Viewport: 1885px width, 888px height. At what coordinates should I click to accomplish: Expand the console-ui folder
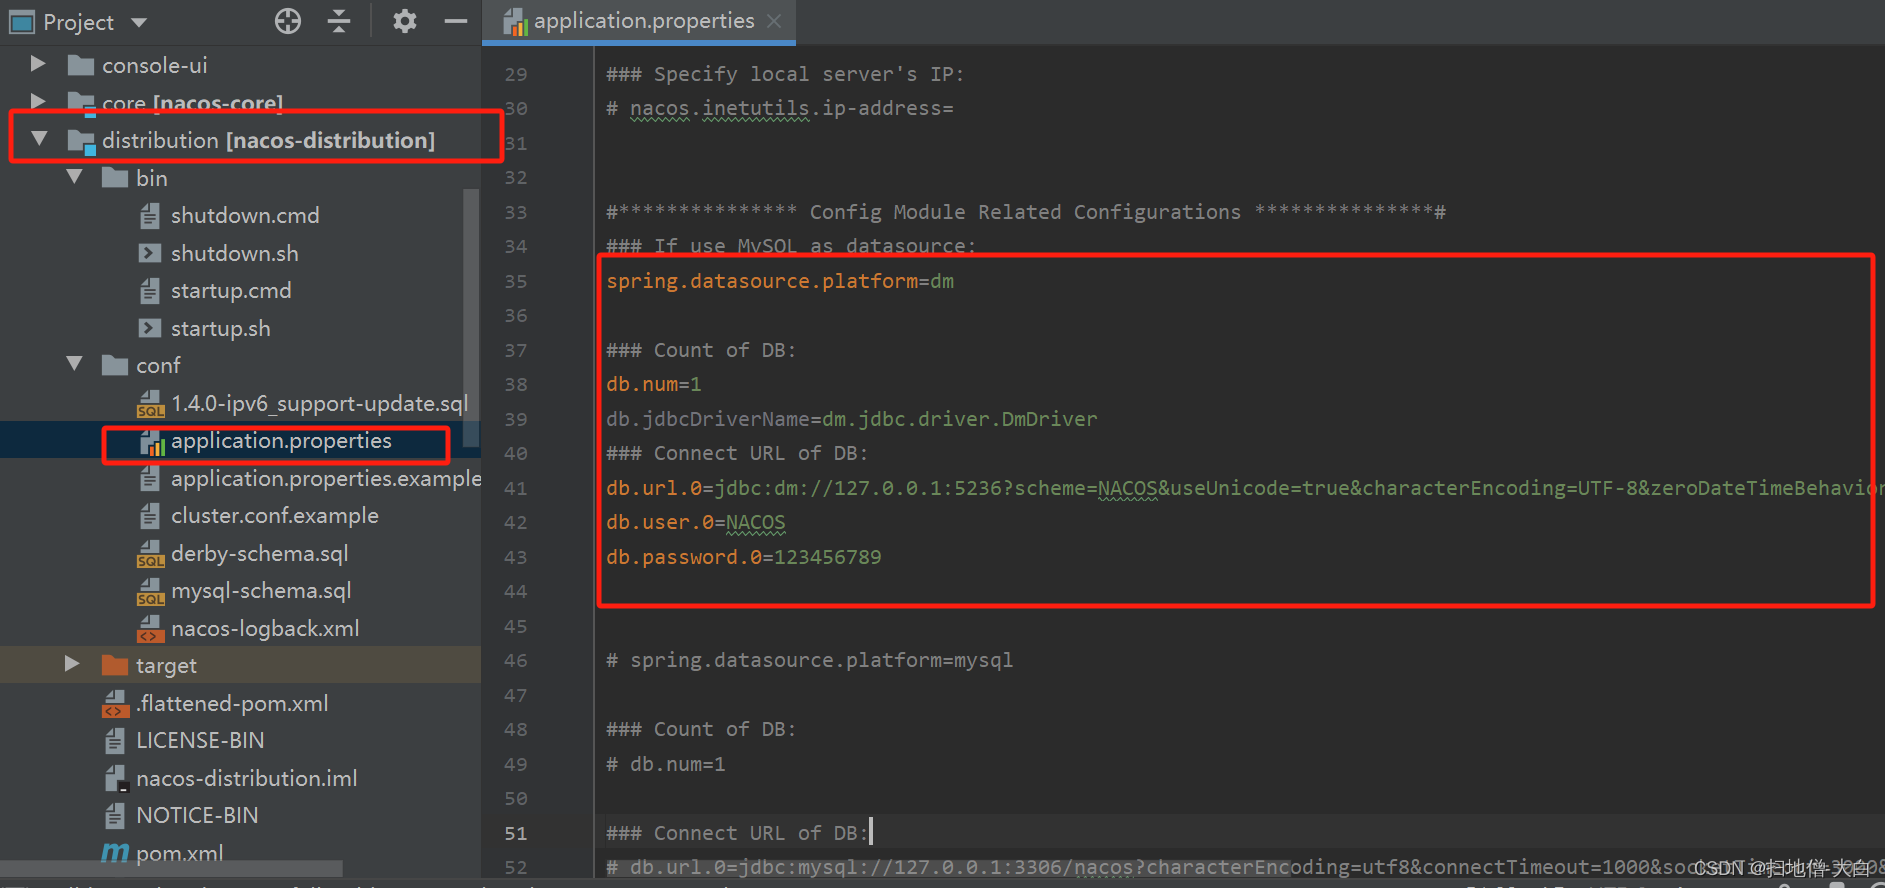38,64
